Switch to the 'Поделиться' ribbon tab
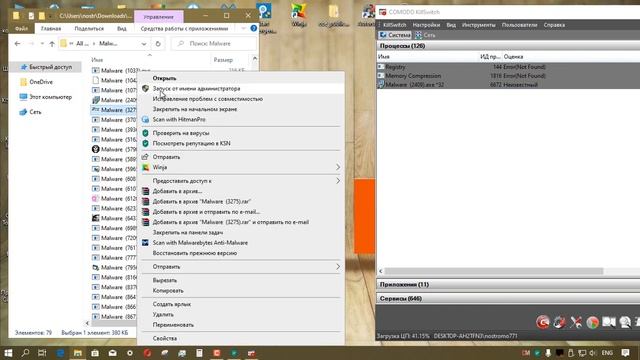 tap(89, 29)
